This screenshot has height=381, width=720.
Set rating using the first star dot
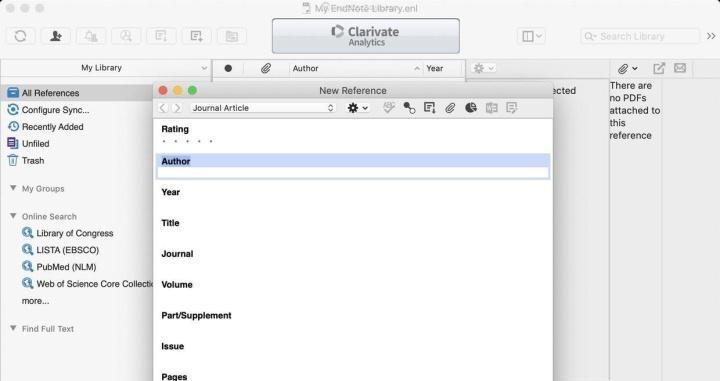click(164, 141)
